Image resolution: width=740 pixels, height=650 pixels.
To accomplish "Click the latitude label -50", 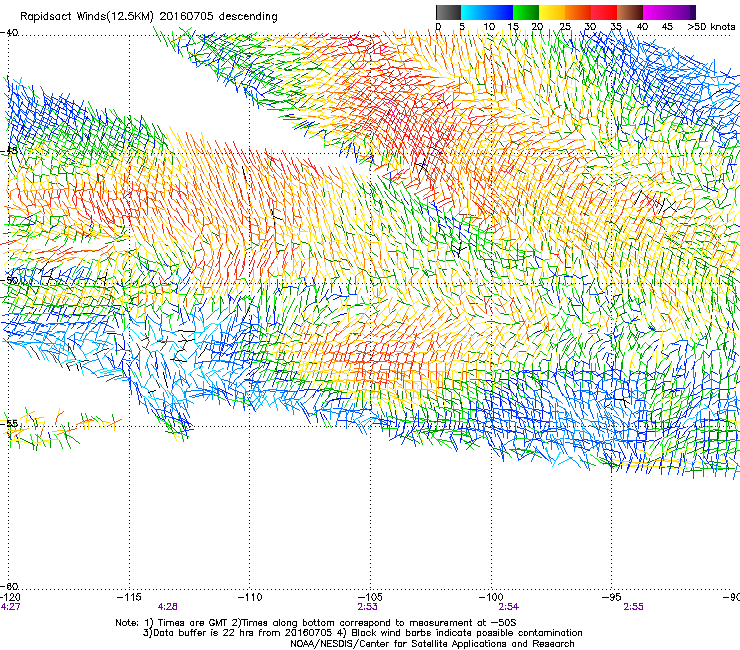I will pyautogui.click(x=9, y=280).
